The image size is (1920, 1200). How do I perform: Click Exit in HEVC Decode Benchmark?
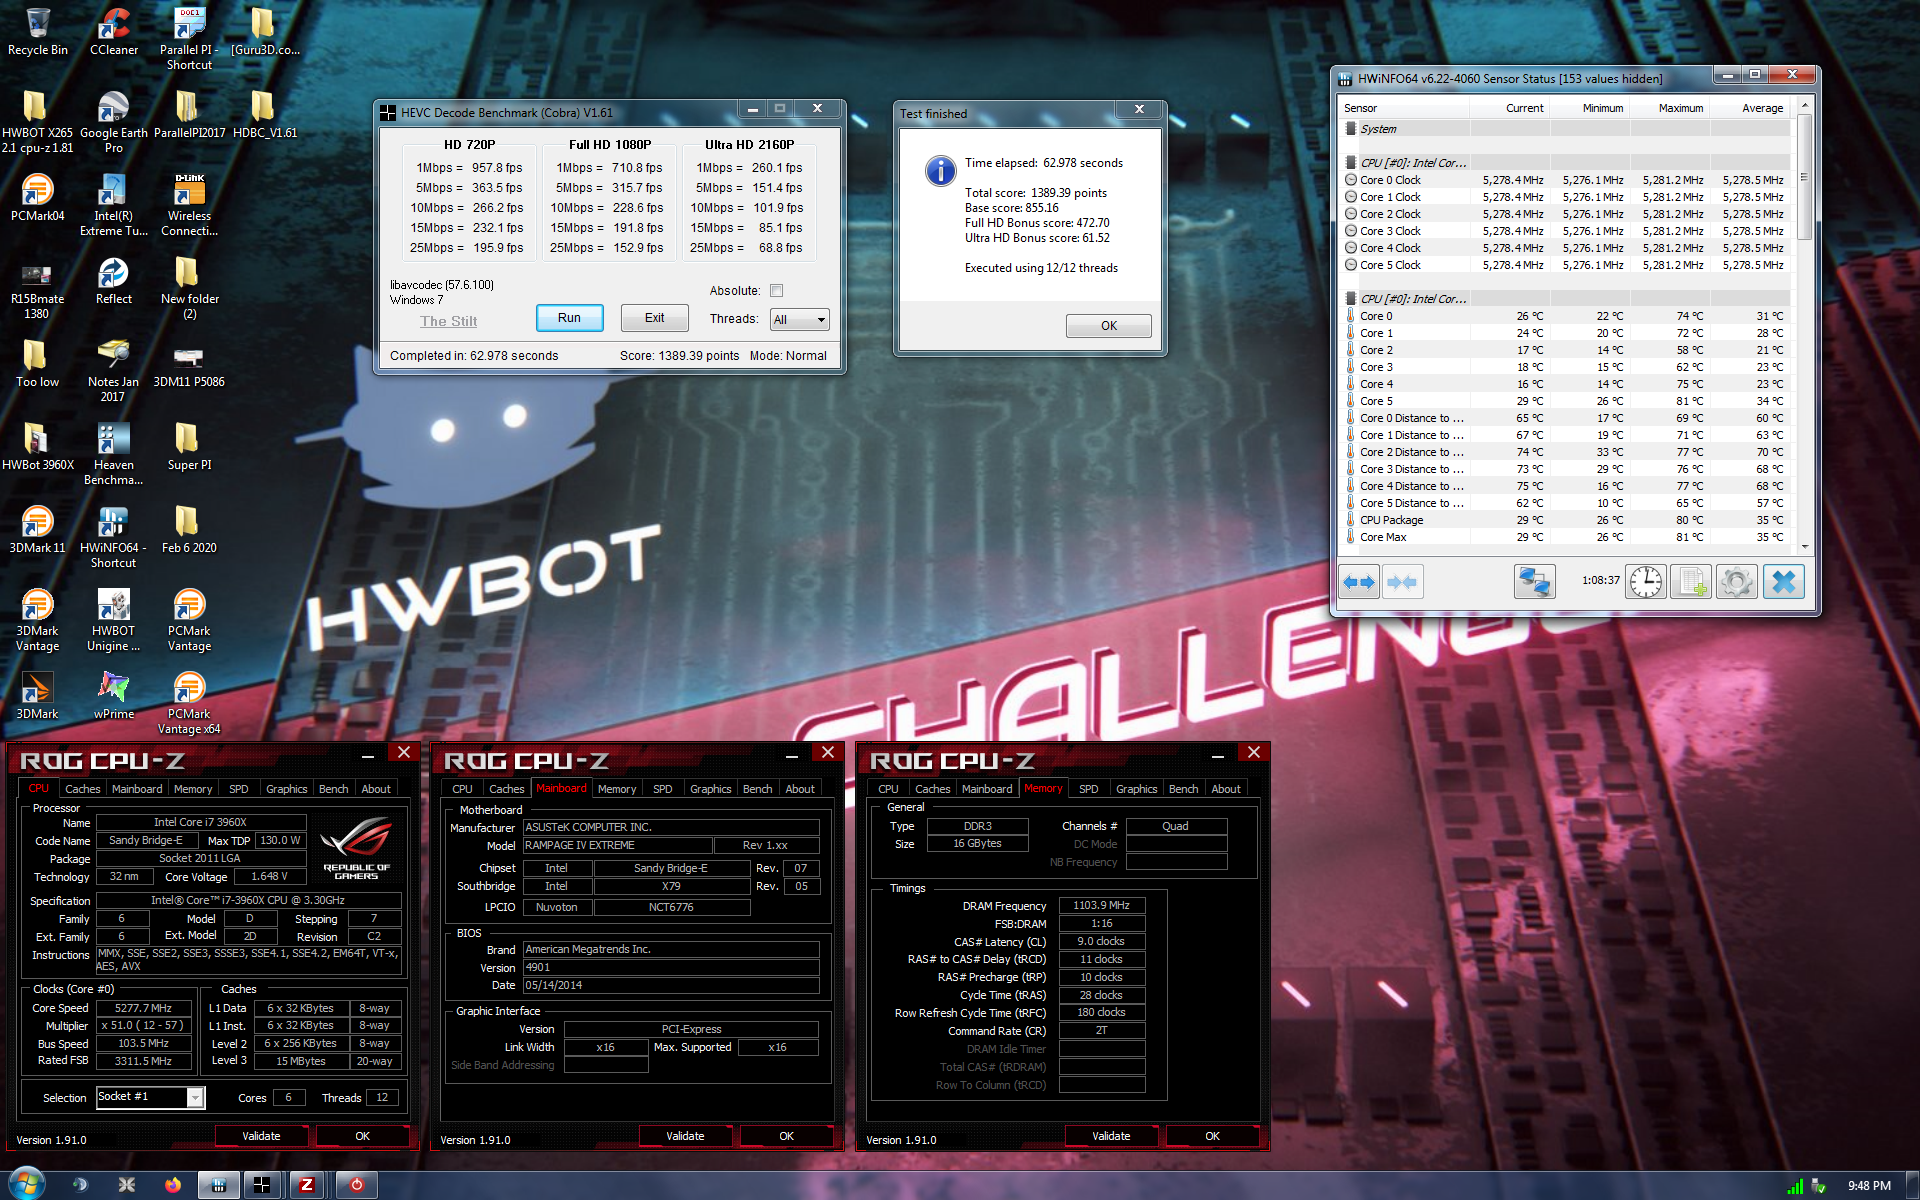pos(654,318)
